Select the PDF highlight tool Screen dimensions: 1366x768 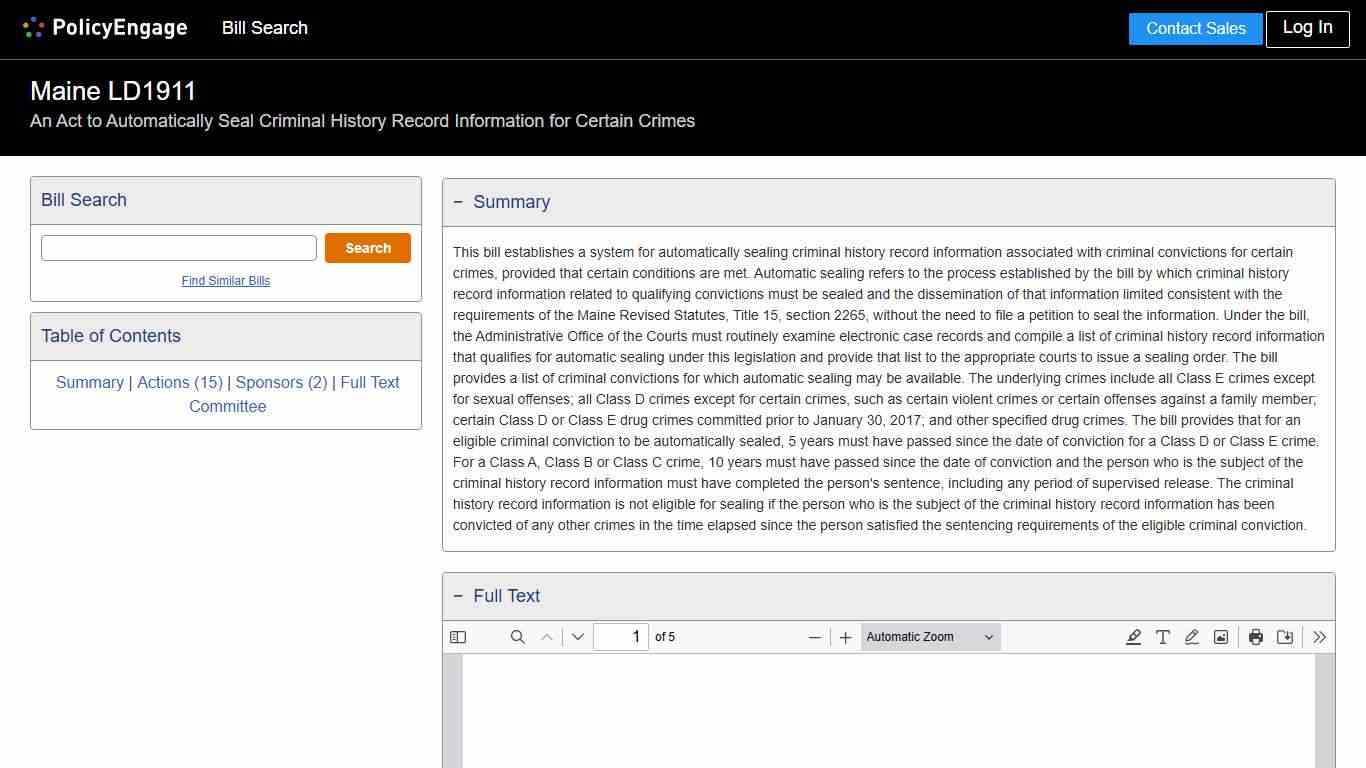(x=1133, y=637)
